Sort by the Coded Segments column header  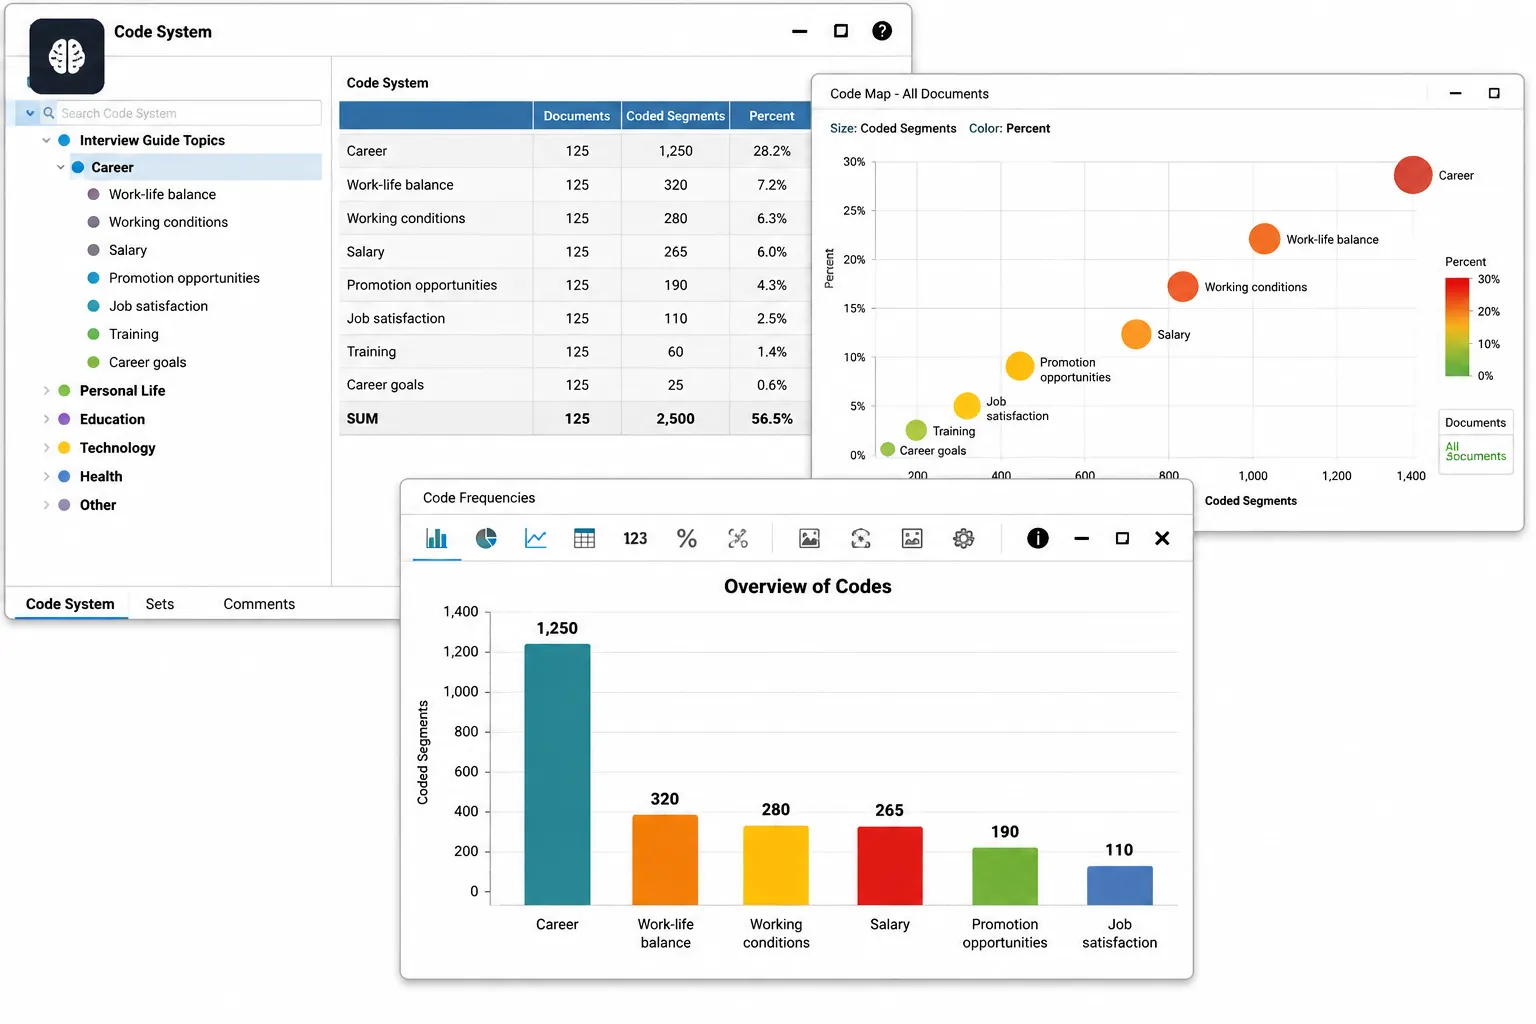(x=676, y=116)
